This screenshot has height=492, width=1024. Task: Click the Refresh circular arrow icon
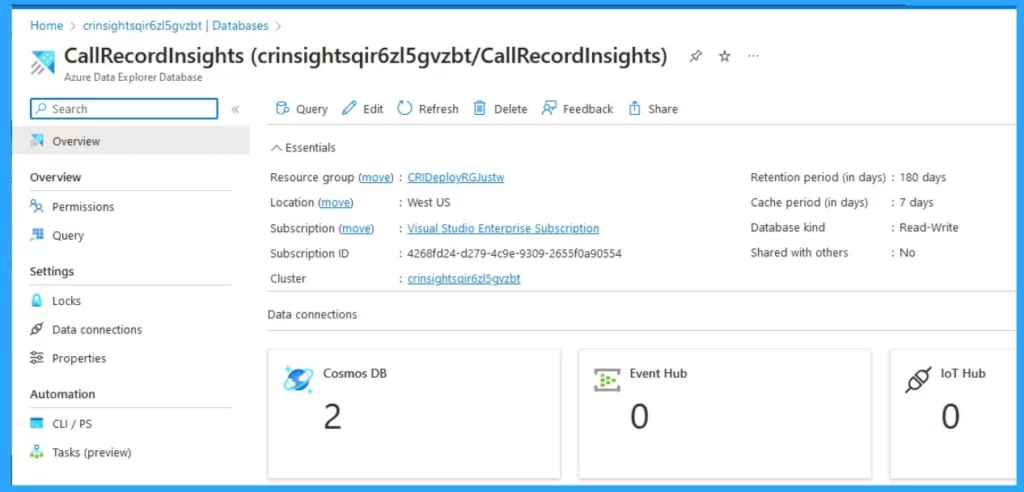pos(405,108)
